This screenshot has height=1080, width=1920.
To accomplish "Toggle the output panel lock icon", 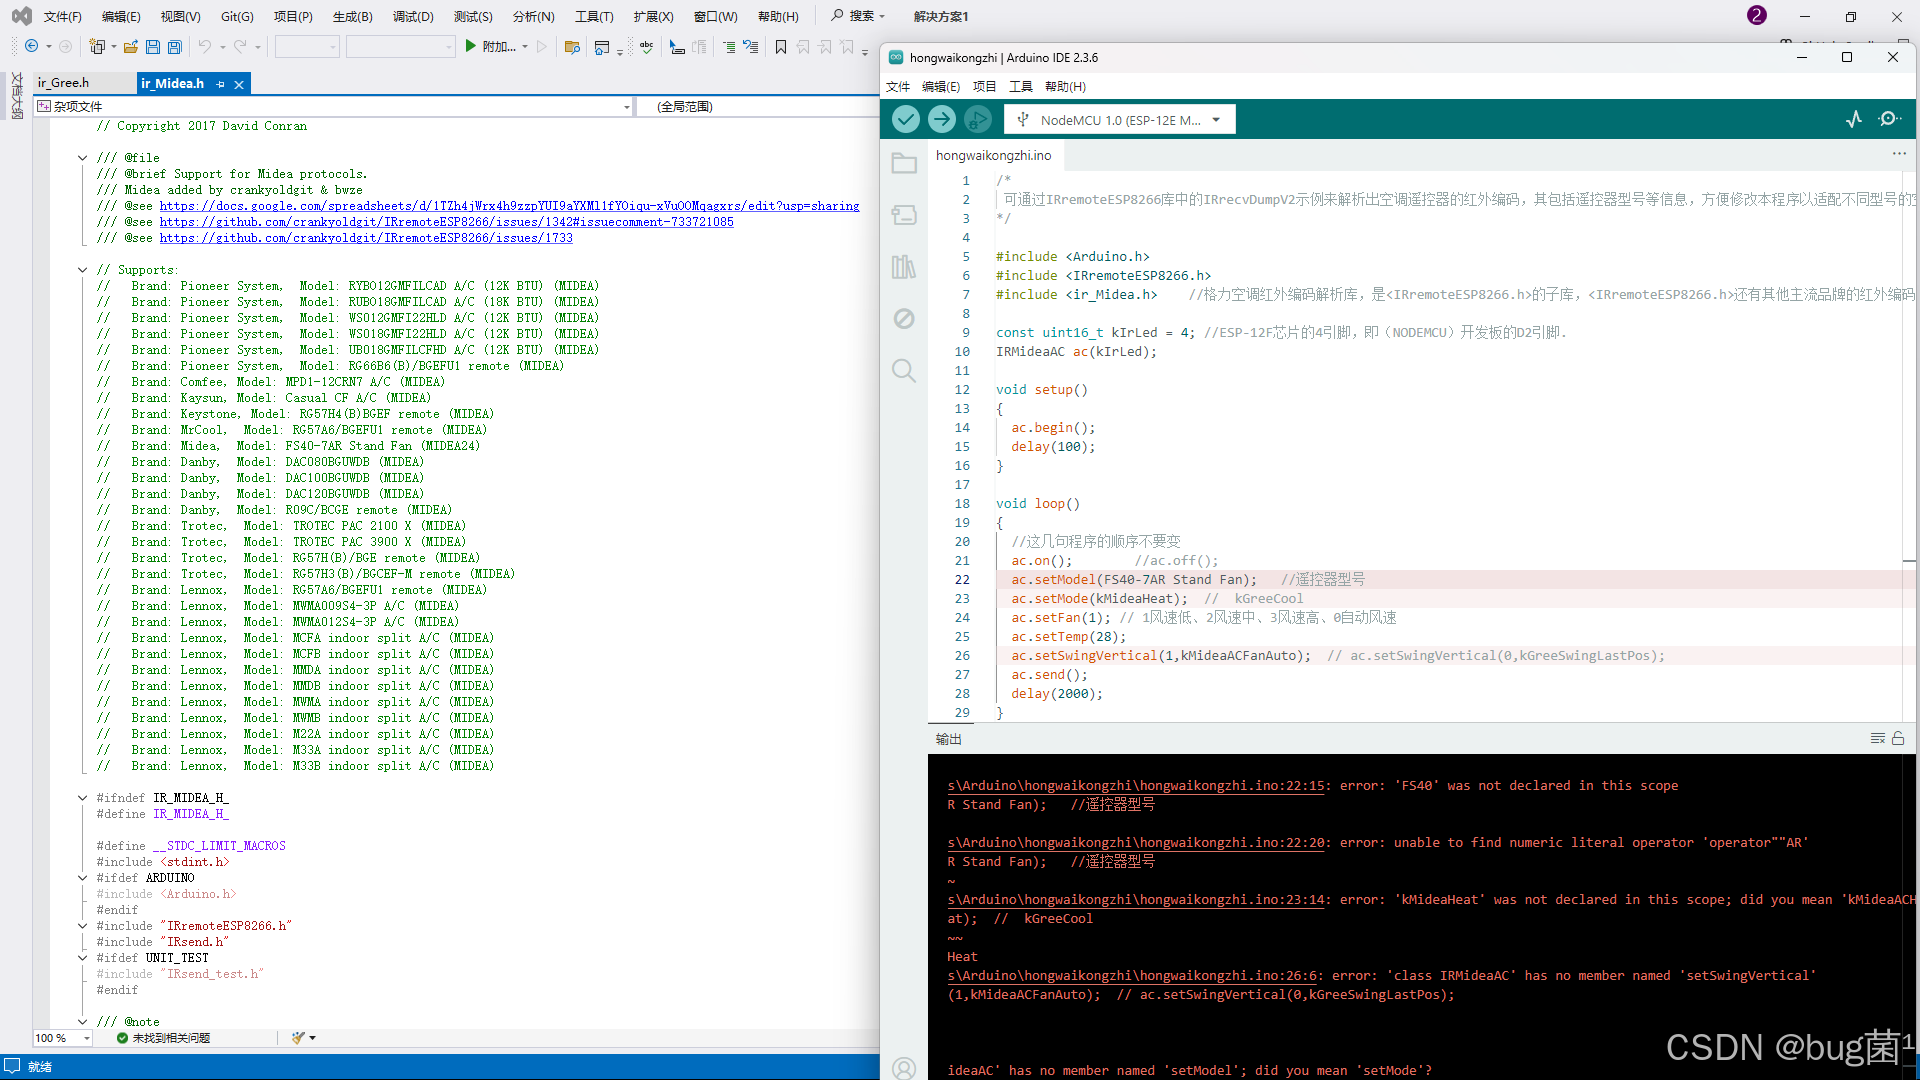I will click(x=1898, y=739).
